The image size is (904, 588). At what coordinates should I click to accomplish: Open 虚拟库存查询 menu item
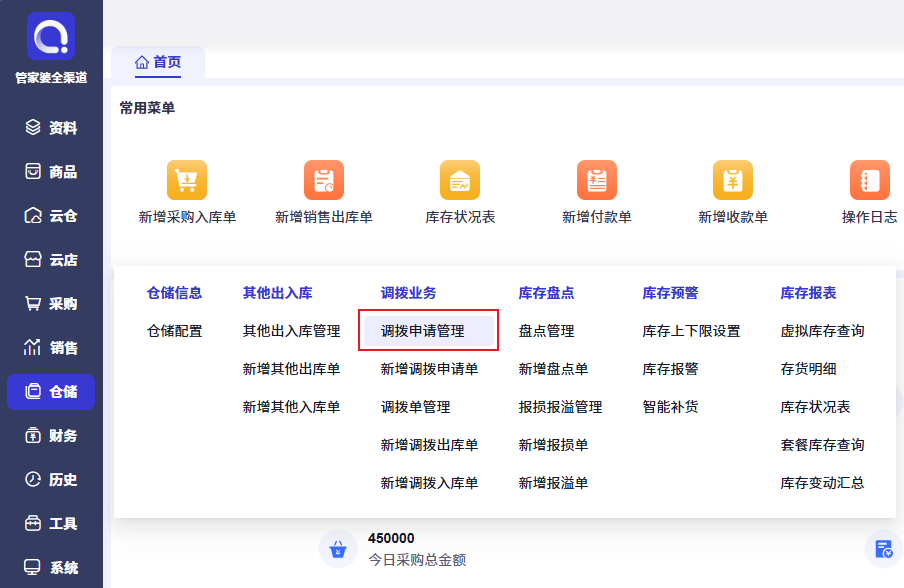pyautogui.click(x=822, y=331)
